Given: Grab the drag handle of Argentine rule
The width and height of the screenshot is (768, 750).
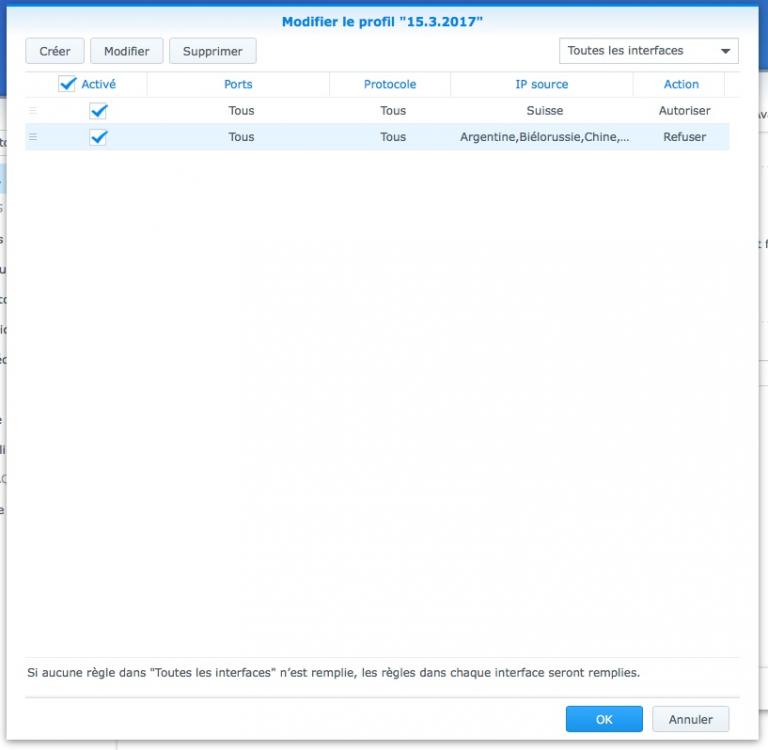Looking at the screenshot, I should [x=33, y=137].
